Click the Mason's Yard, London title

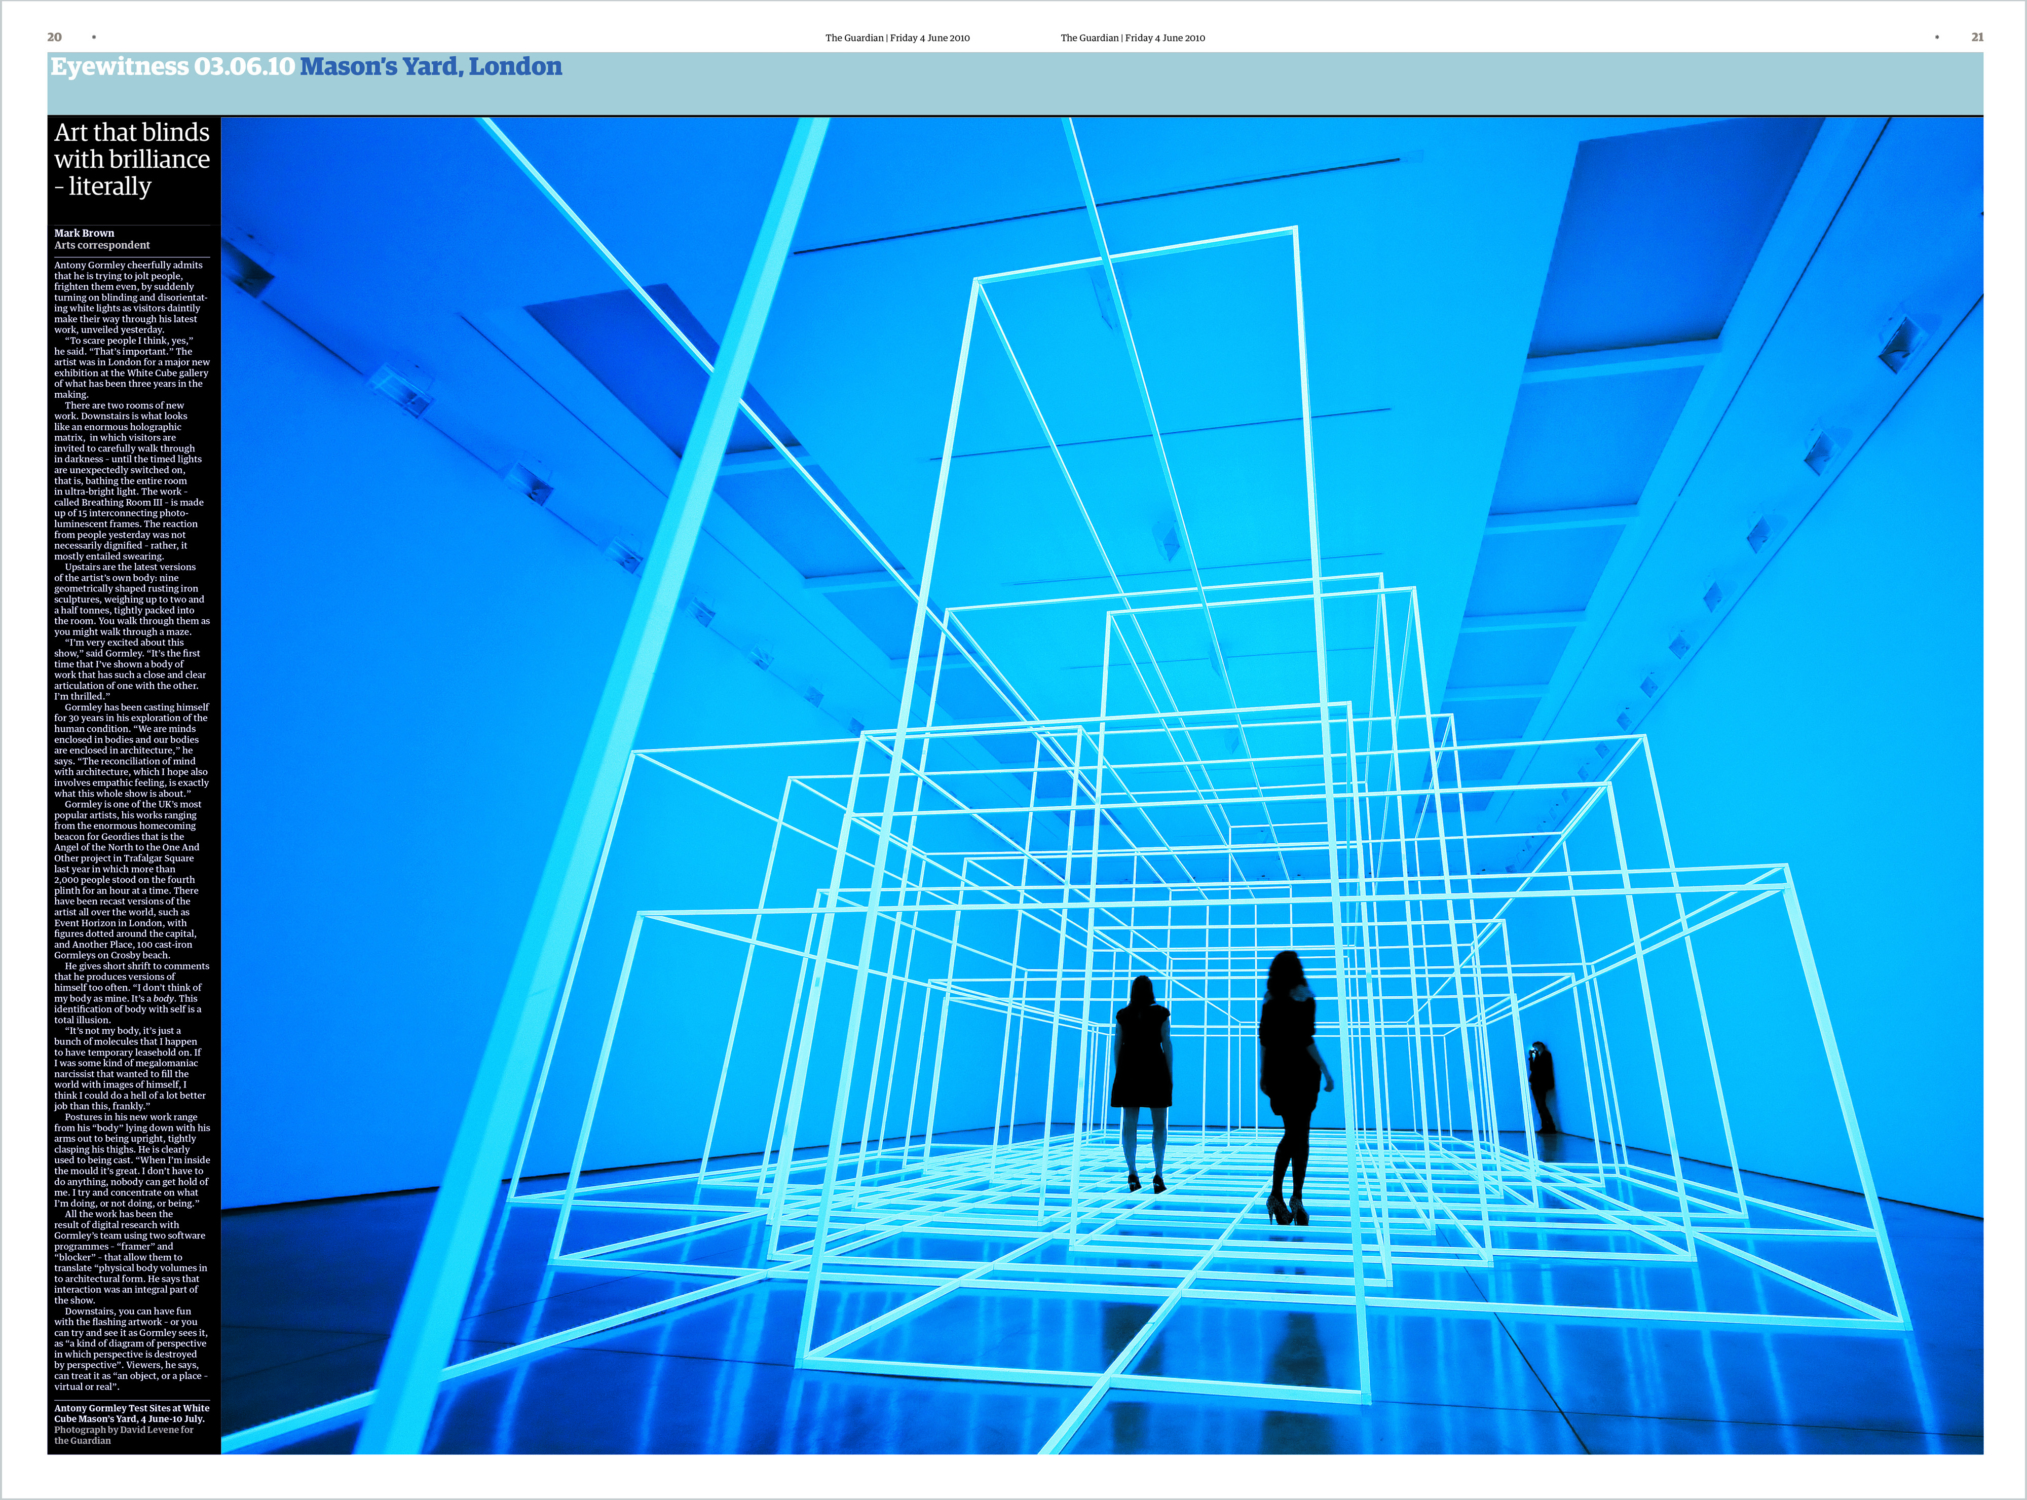click(x=431, y=67)
